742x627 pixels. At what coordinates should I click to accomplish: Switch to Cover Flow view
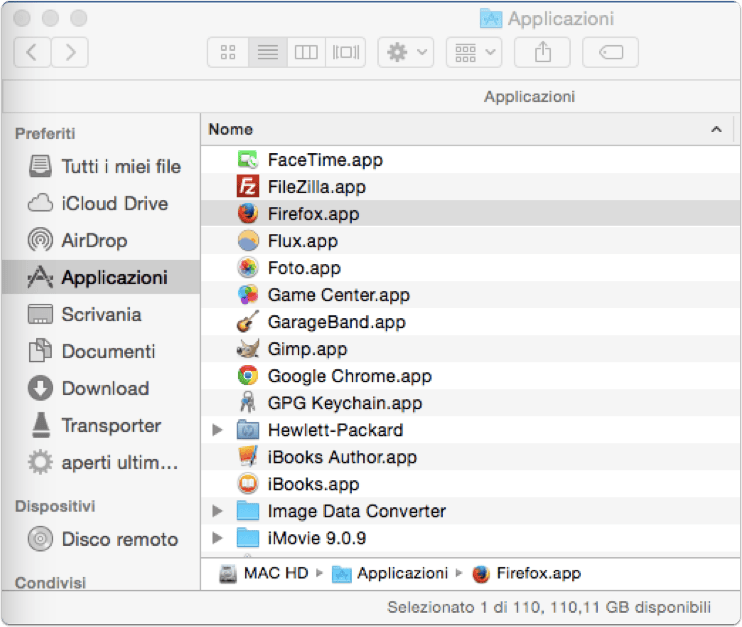(345, 52)
